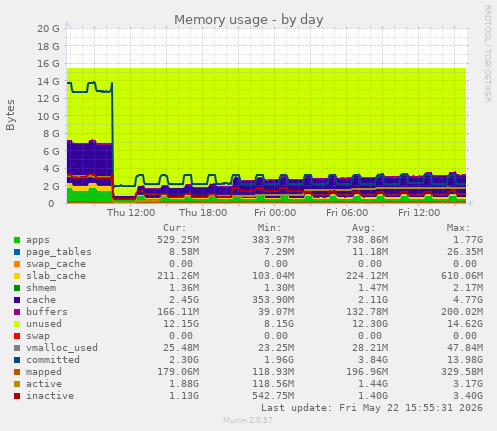Click buffers average value 132.78M
Screen dimensions: 497x431
(x=367, y=312)
